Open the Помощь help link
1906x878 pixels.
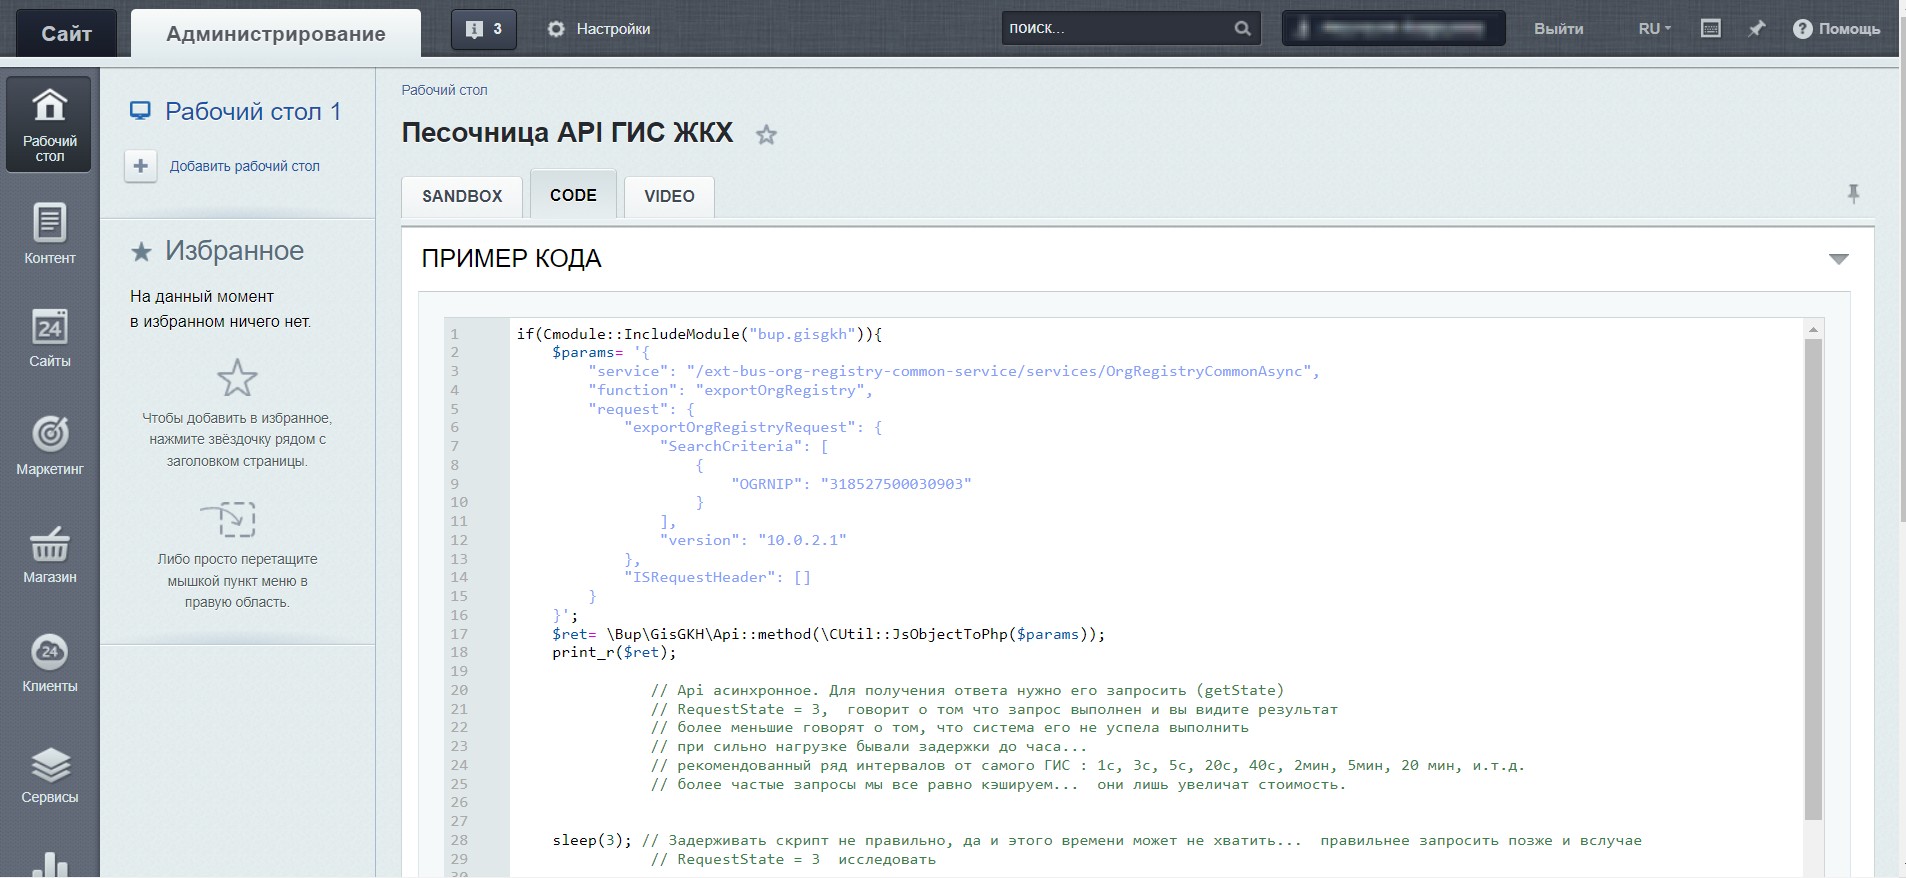1849,29
